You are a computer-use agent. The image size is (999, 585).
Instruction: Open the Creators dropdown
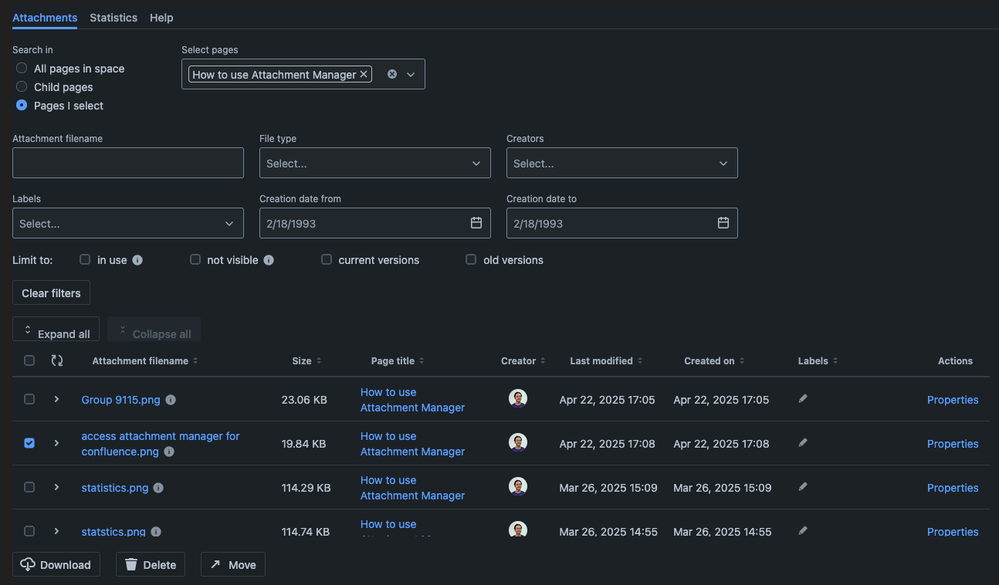622,163
